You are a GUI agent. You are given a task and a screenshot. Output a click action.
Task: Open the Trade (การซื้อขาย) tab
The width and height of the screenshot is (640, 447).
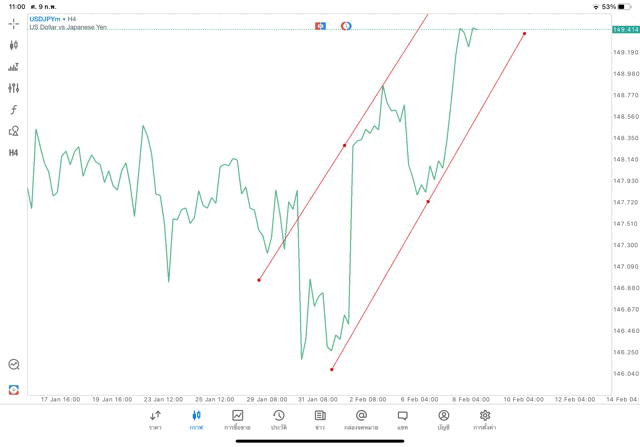[238, 420]
